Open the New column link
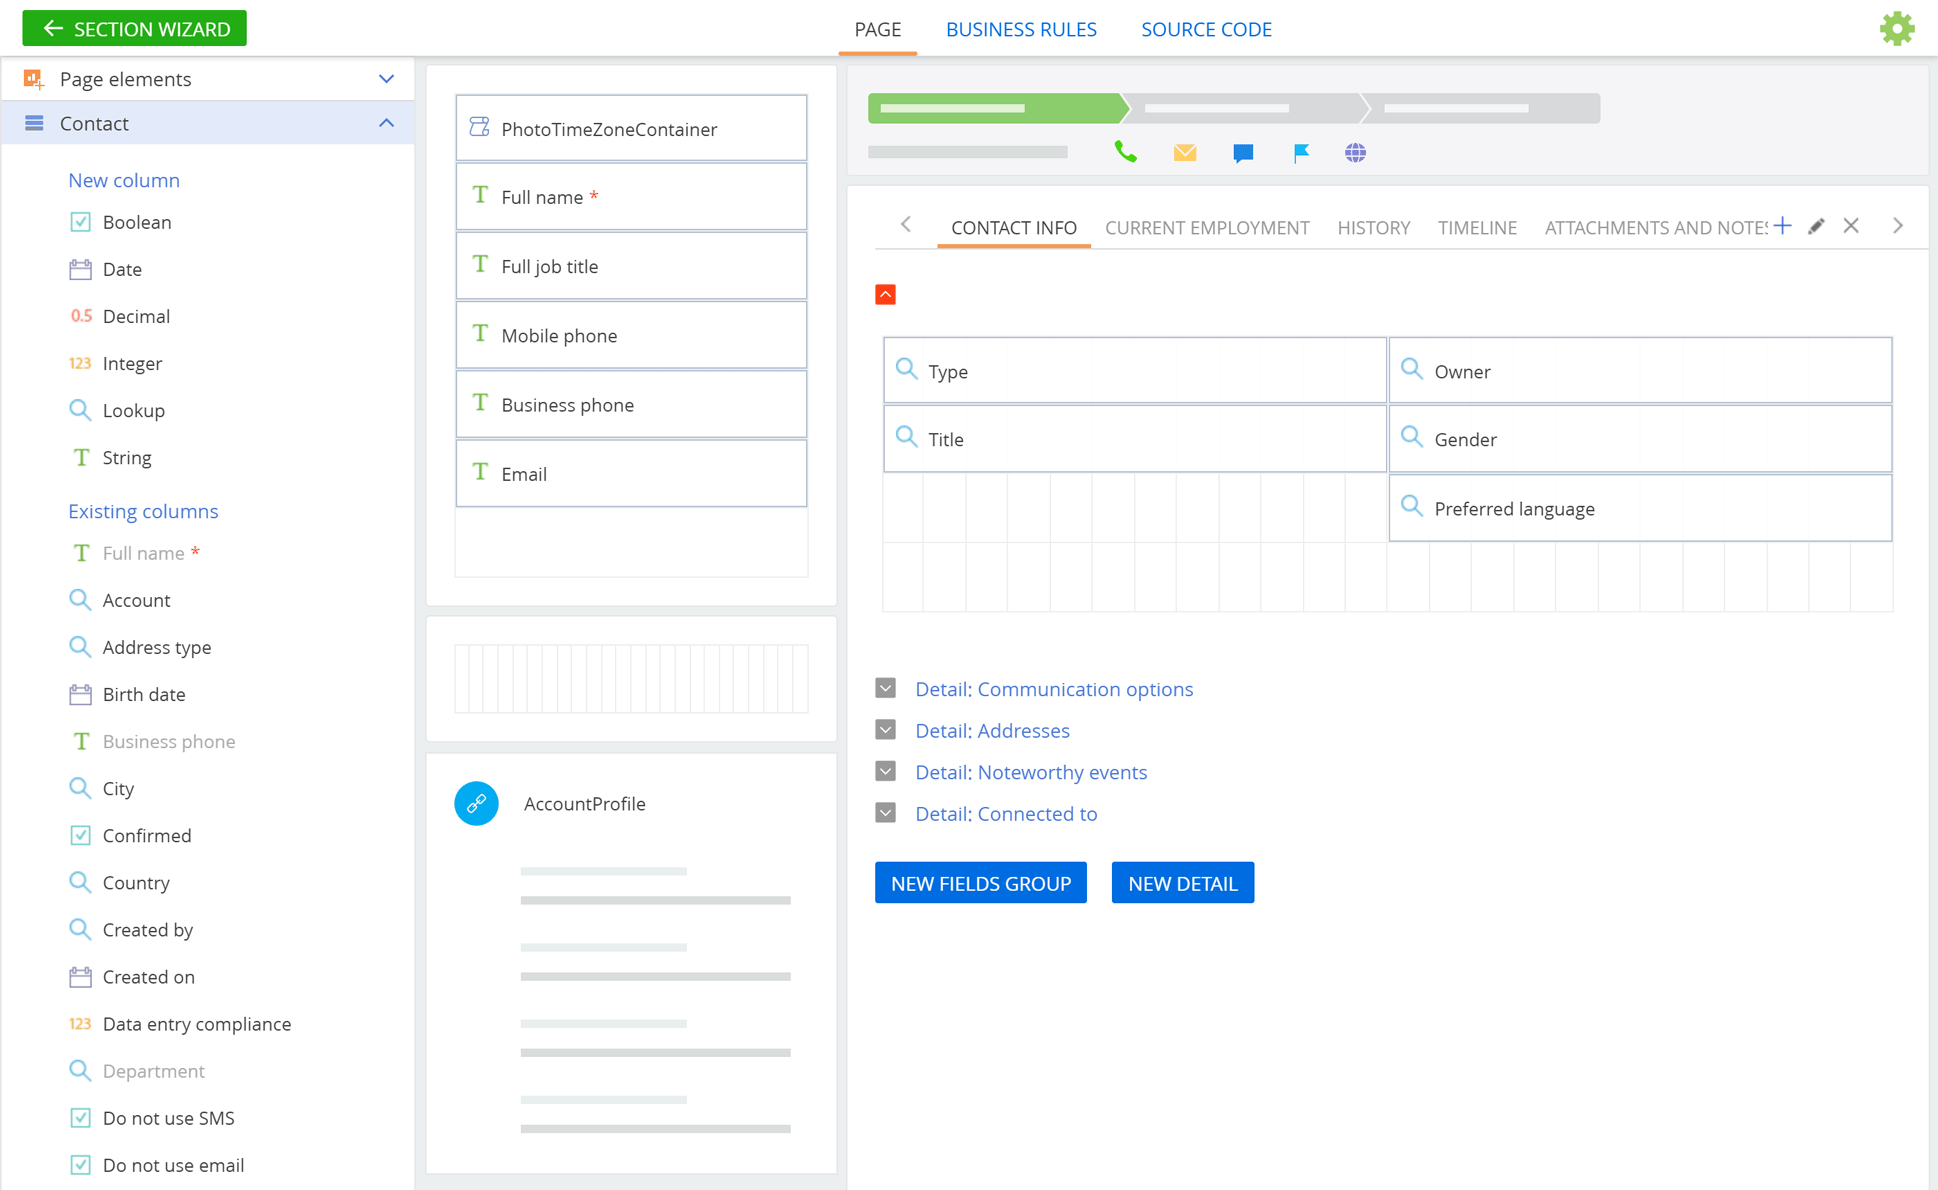Screen dimensions: 1938x1190 click(124, 180)
